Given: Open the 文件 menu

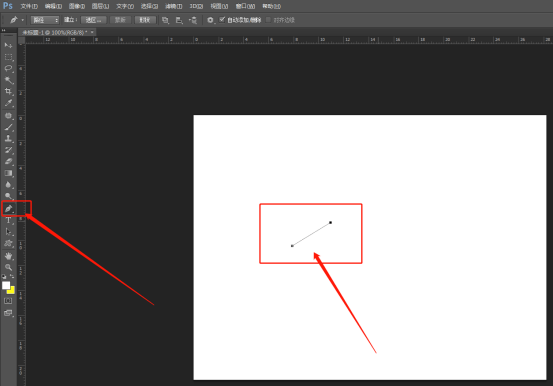Looking at the screenshot, I should click(29, 6).
